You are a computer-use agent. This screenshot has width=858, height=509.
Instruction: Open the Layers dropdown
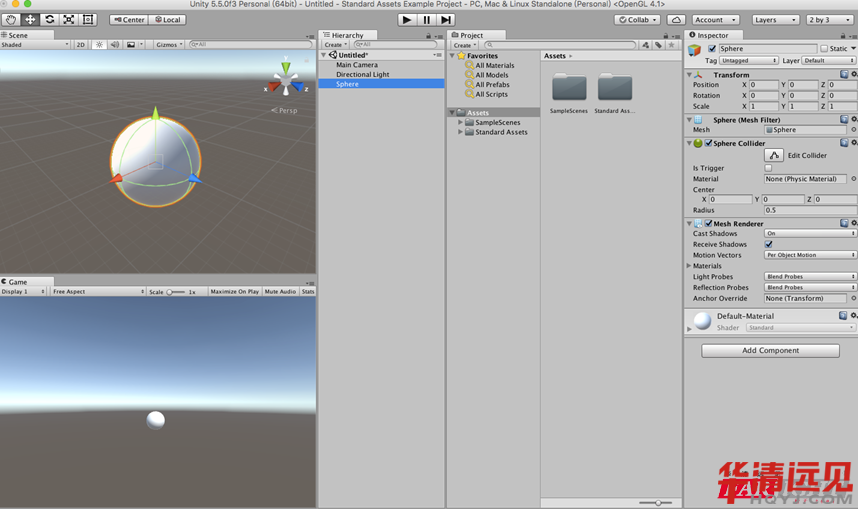(x=775, y=19)
